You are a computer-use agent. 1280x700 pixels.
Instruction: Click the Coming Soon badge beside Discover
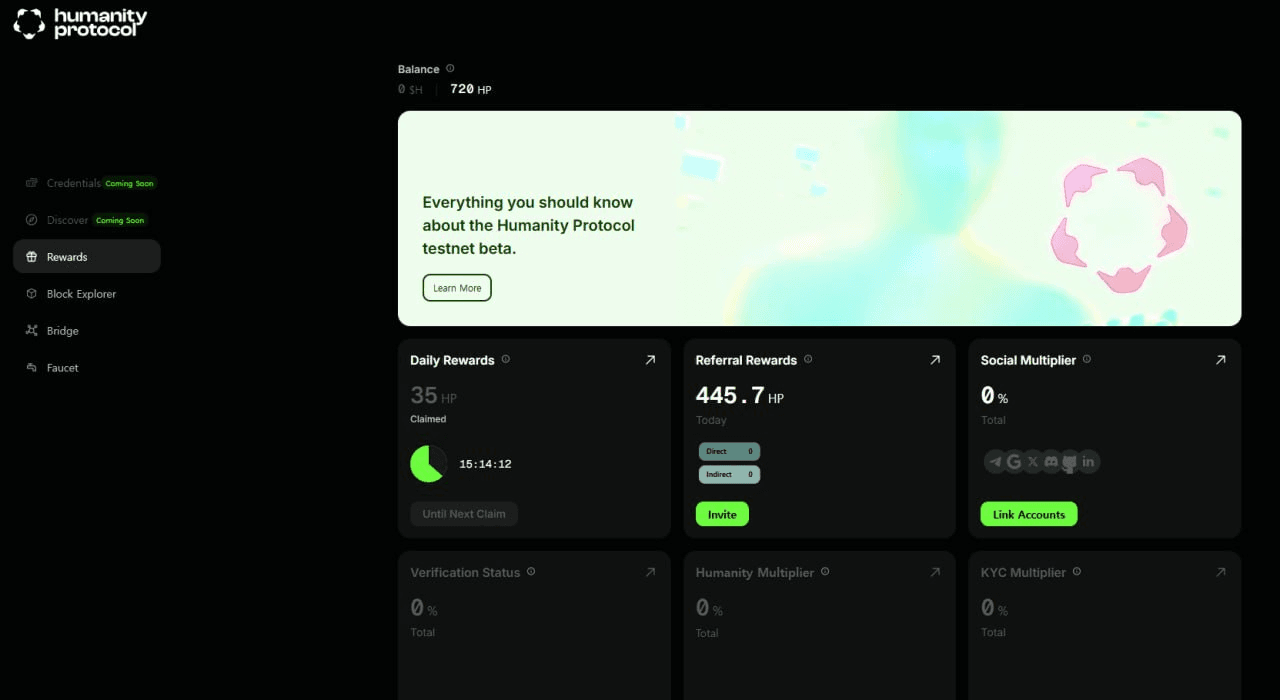coord(120,220)
